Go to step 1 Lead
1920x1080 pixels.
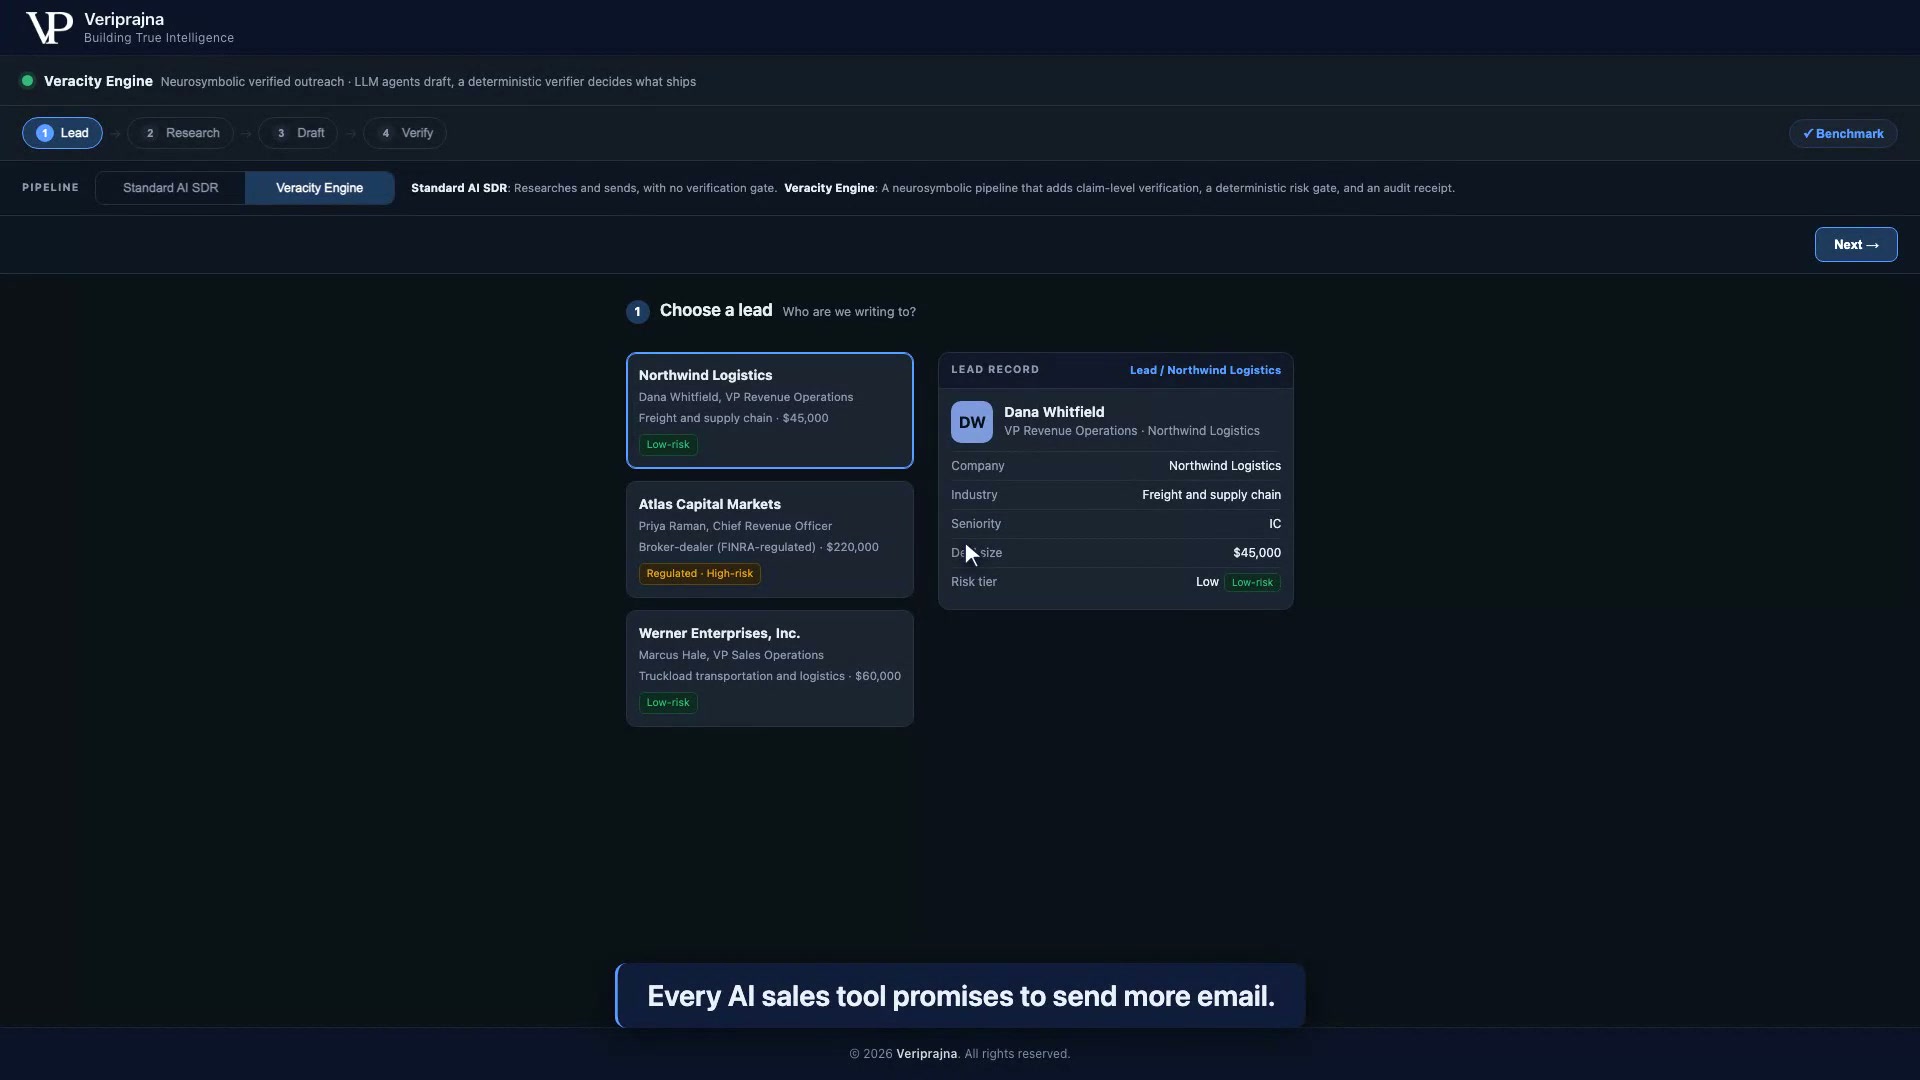pyautogui.click(x=62, y=133)
